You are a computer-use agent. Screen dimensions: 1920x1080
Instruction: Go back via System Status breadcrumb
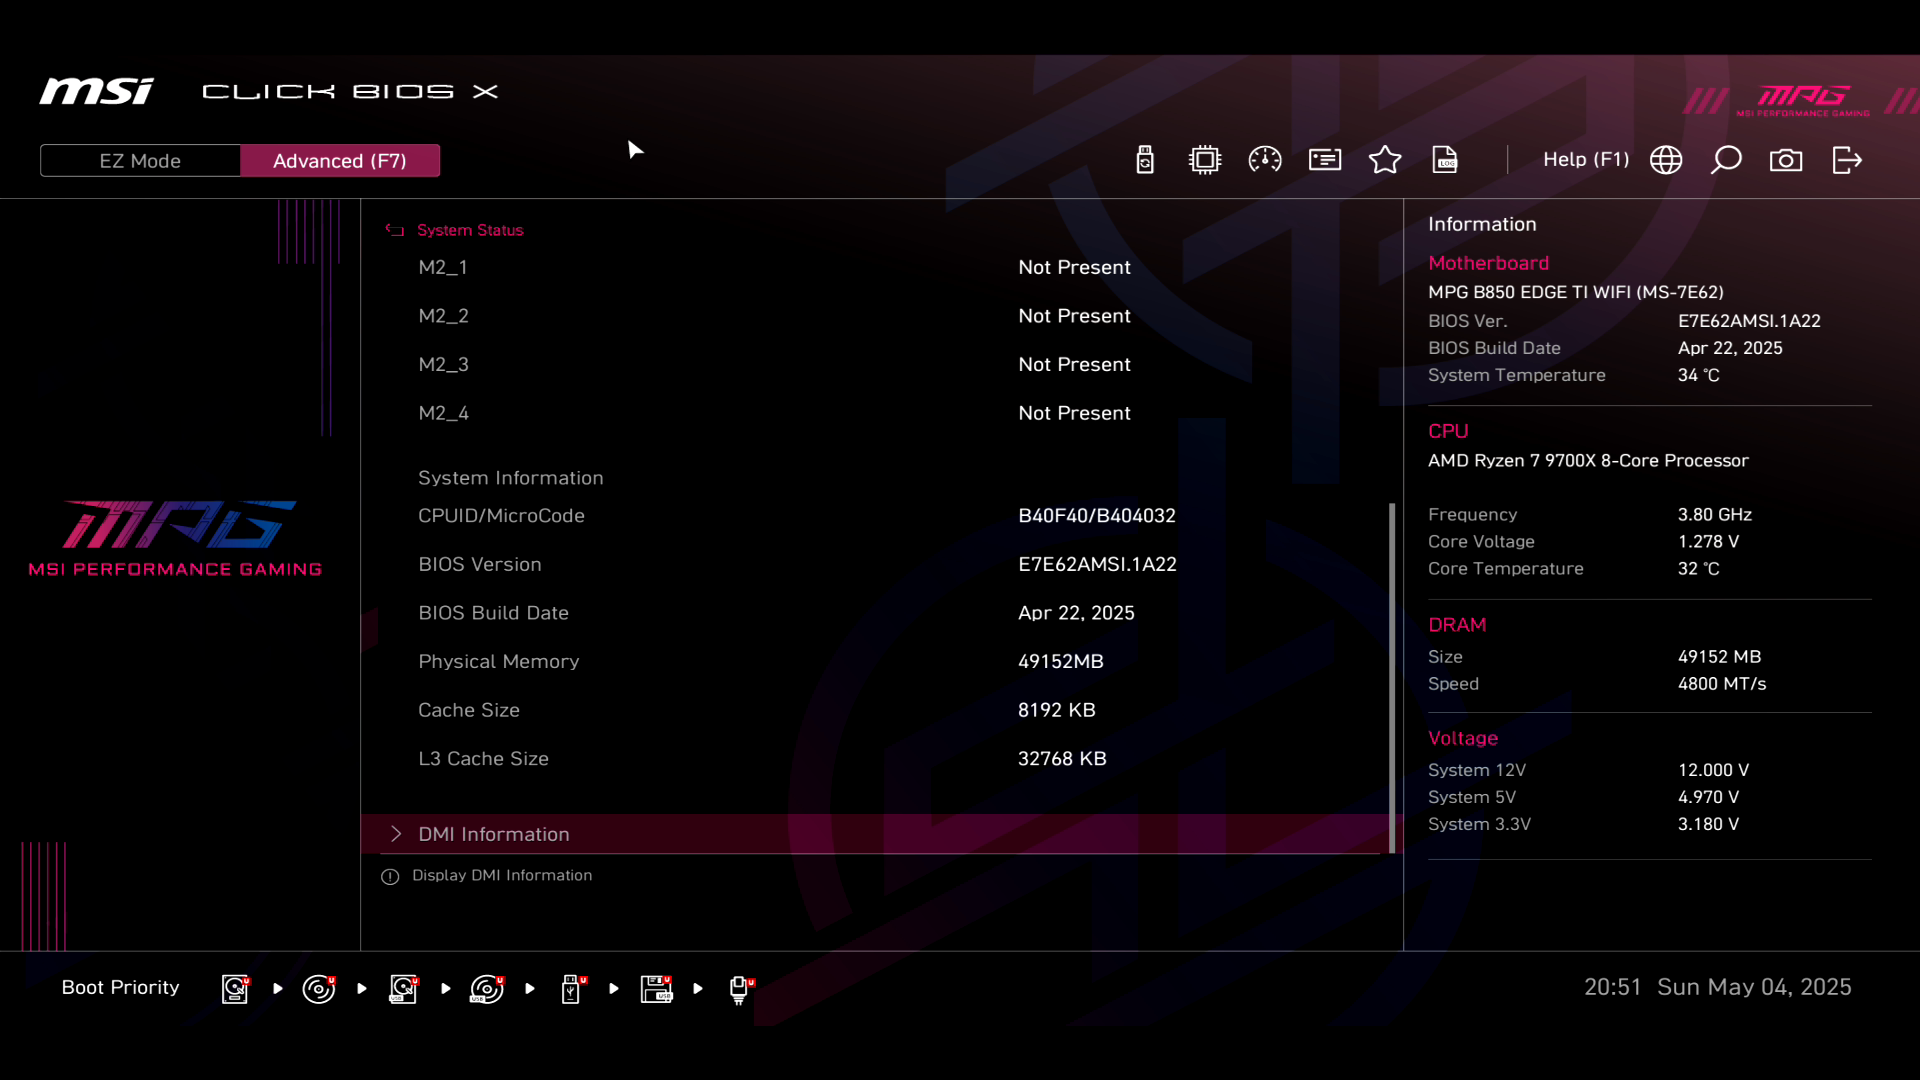(469, 230)
